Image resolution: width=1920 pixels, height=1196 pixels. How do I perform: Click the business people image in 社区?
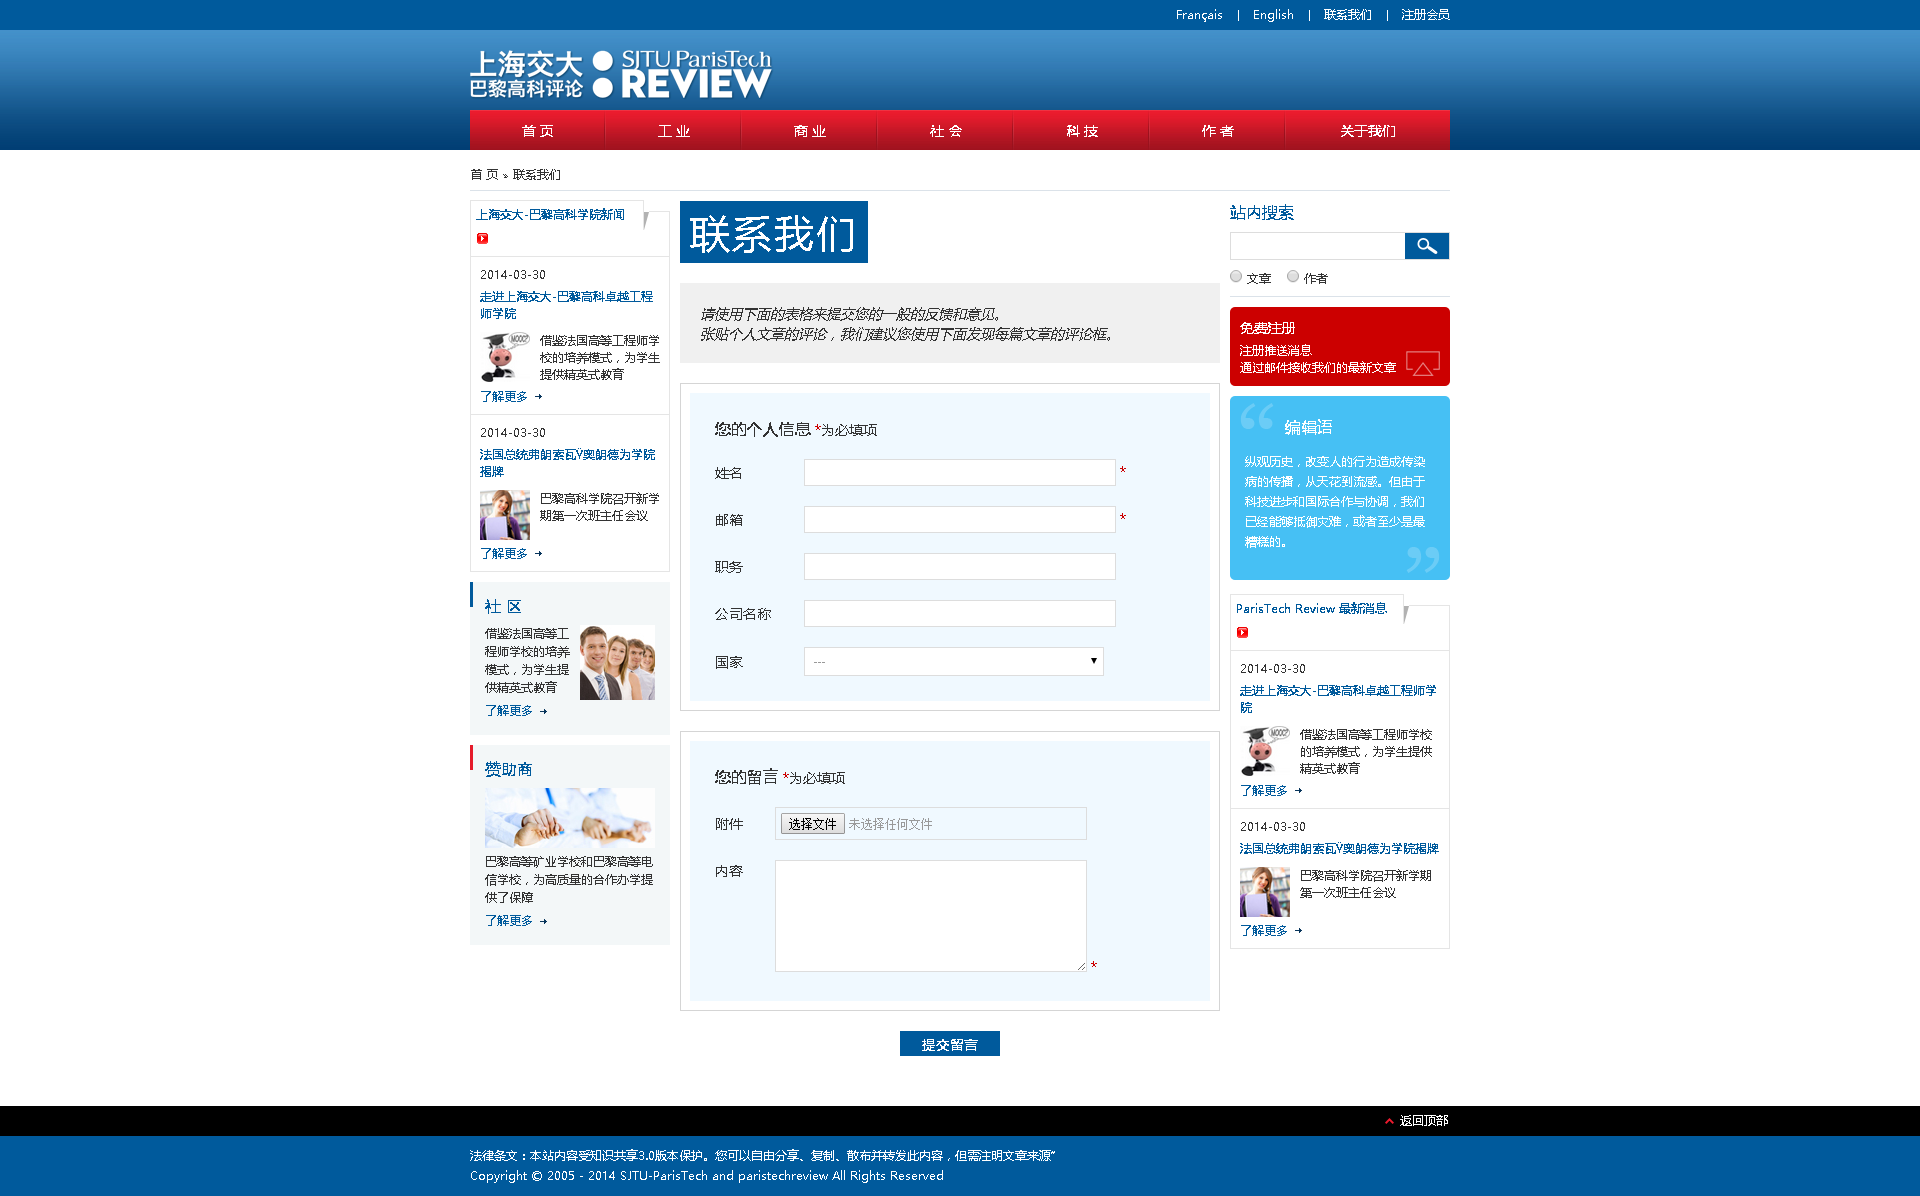click(617, 662)
